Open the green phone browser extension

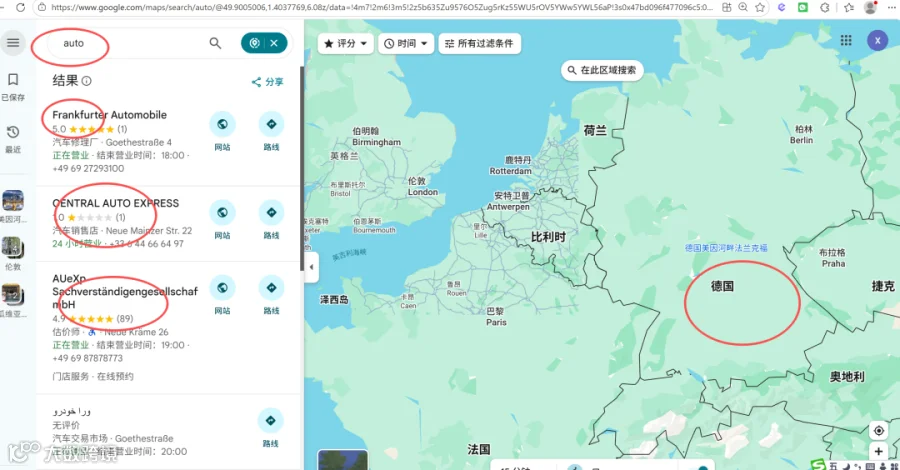pyautogui.click(x=803, y=7)
